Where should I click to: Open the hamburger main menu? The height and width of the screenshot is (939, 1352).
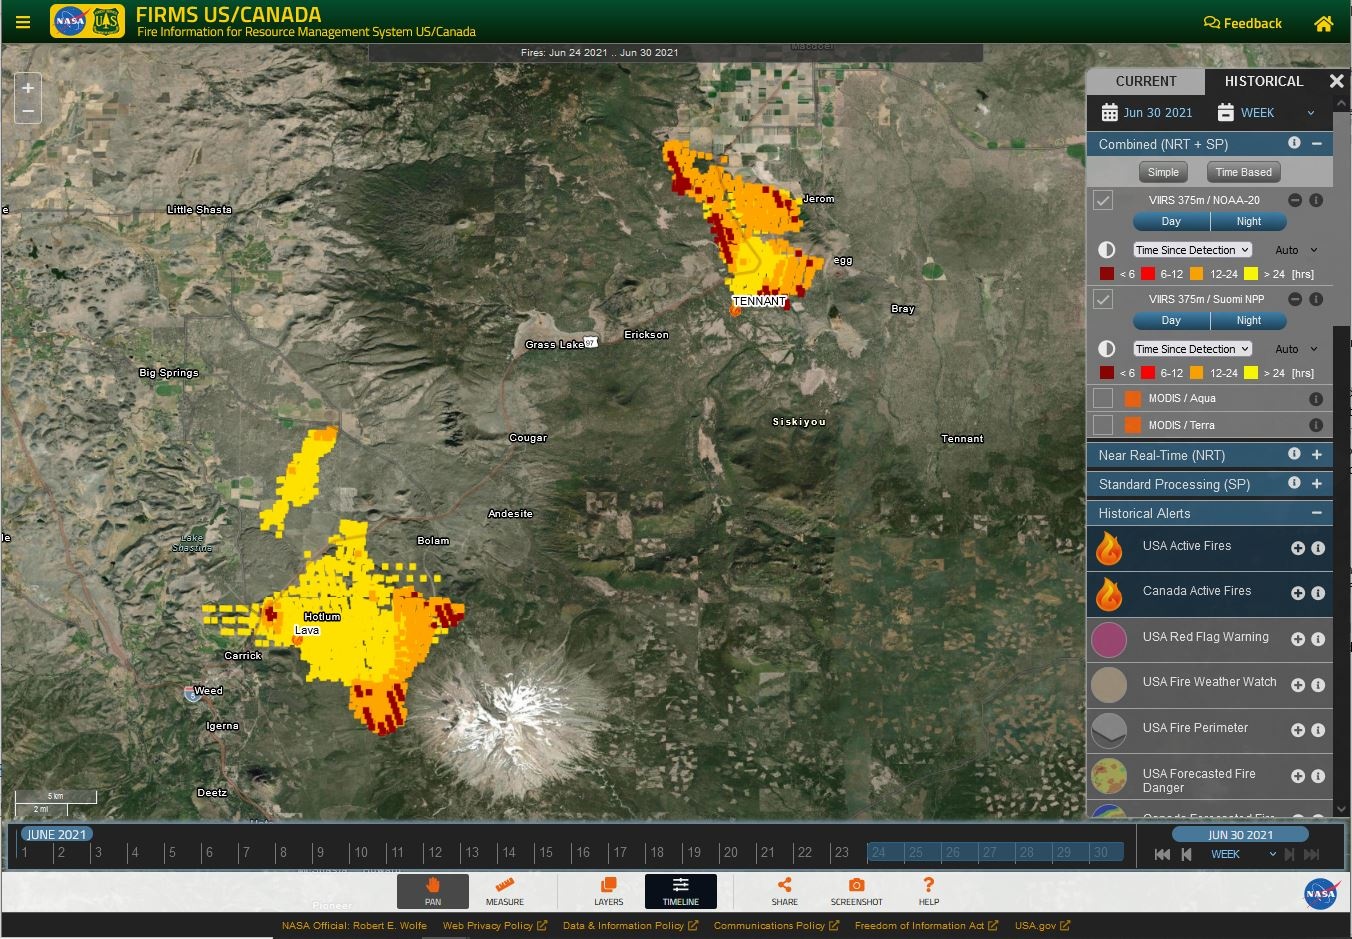coord(23,22)
